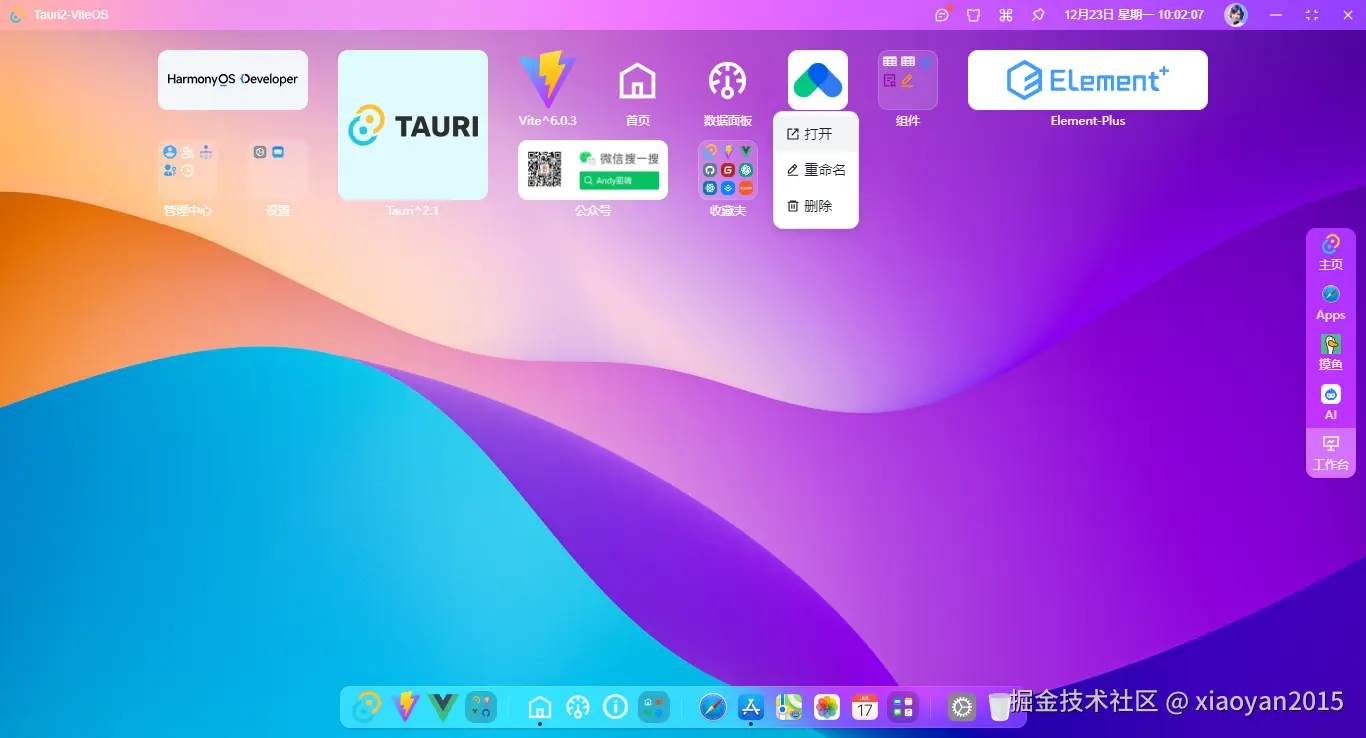1366x738 pixels.
Task: Choose 打开 in the context menu
Action: pos(816,134)
